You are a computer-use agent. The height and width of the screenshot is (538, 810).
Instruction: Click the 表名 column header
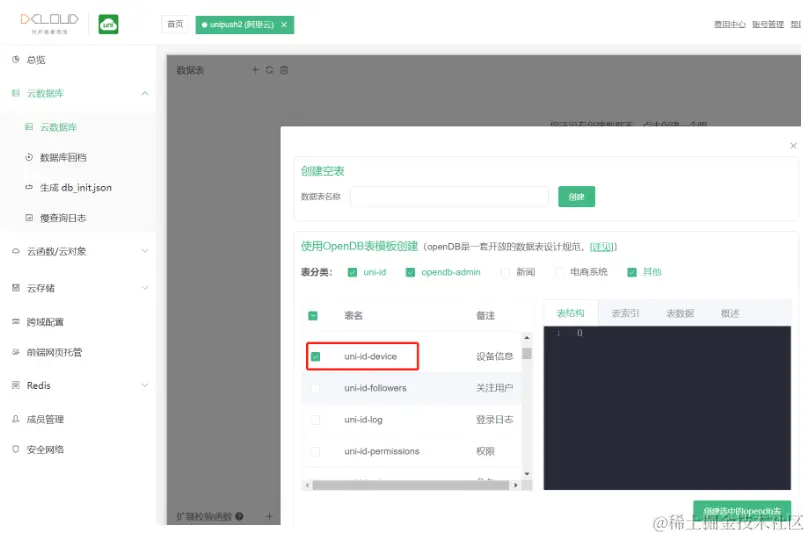353,316
